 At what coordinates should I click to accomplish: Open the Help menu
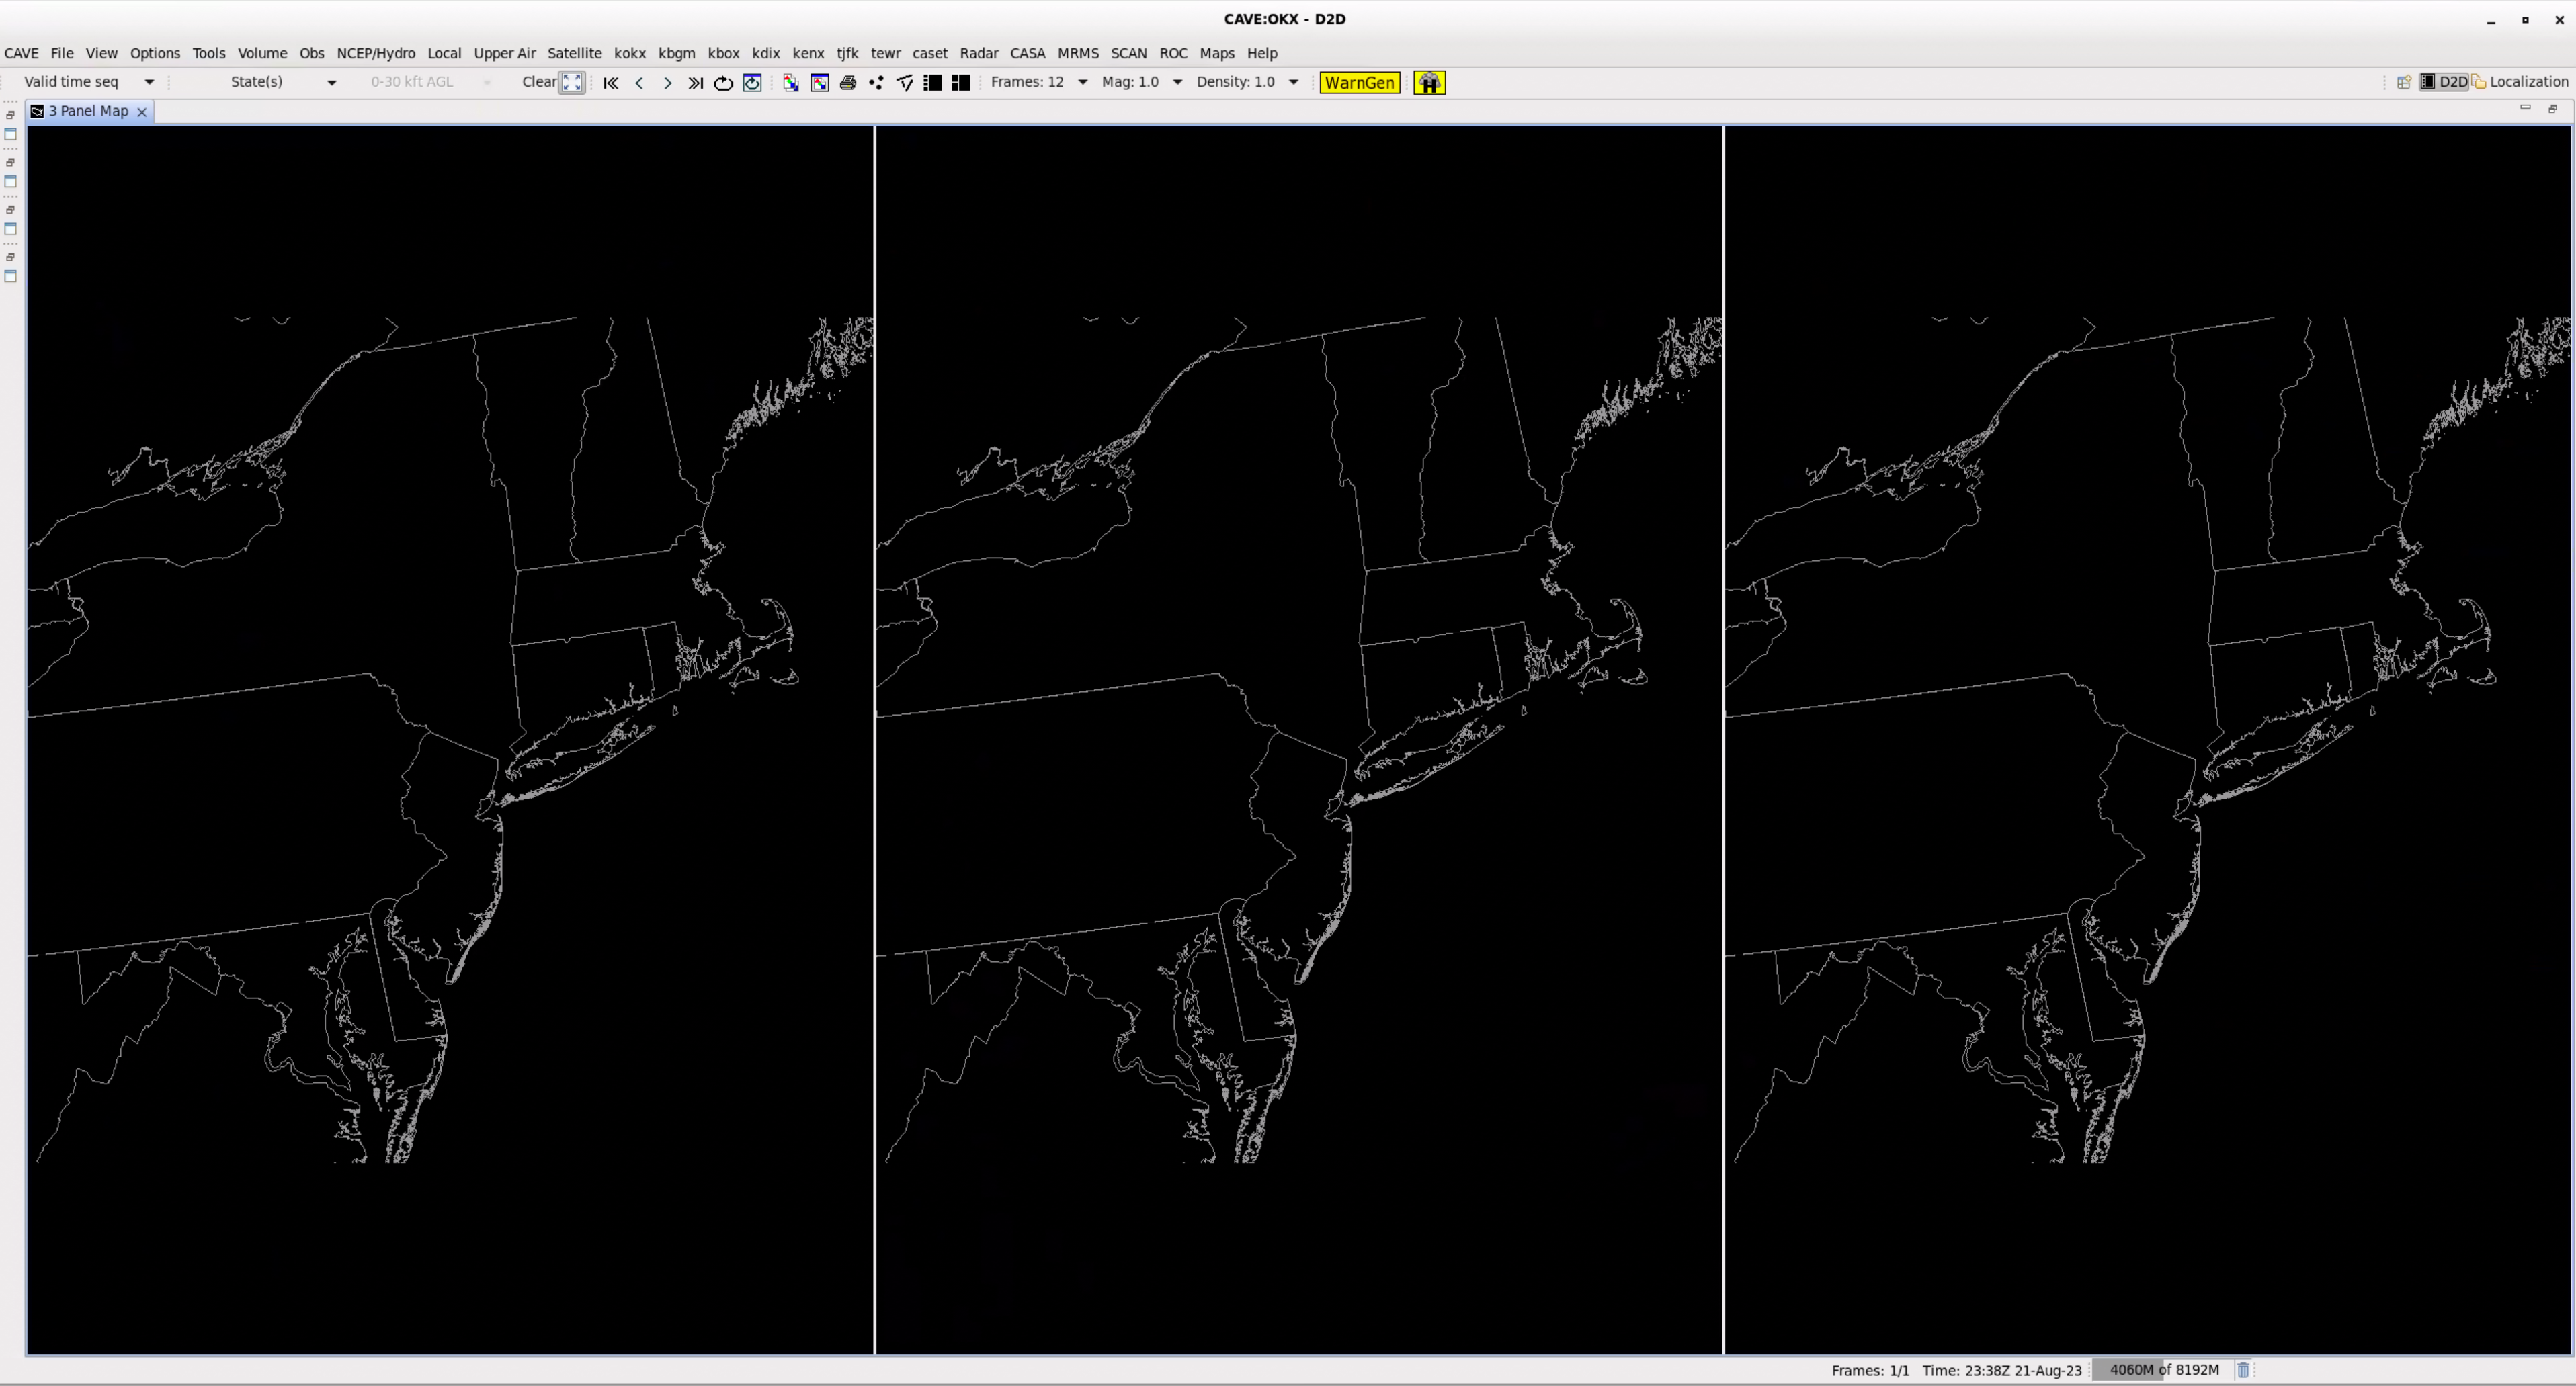[1262, 54]
